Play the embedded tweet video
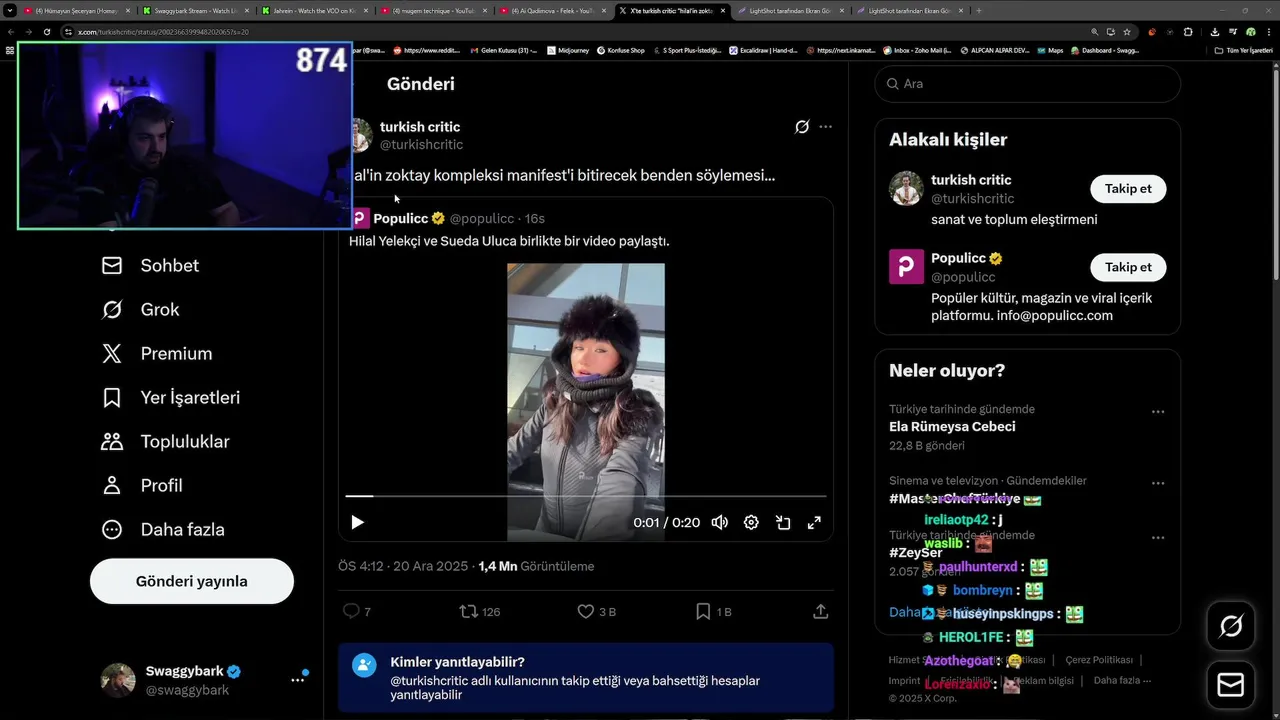 [x=357, y=522]
